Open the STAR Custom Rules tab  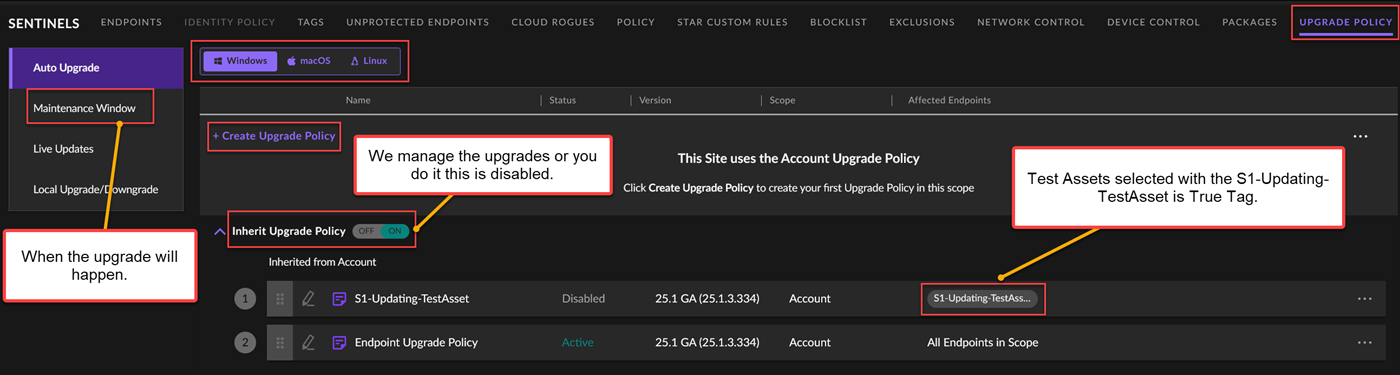click(732, 22)
